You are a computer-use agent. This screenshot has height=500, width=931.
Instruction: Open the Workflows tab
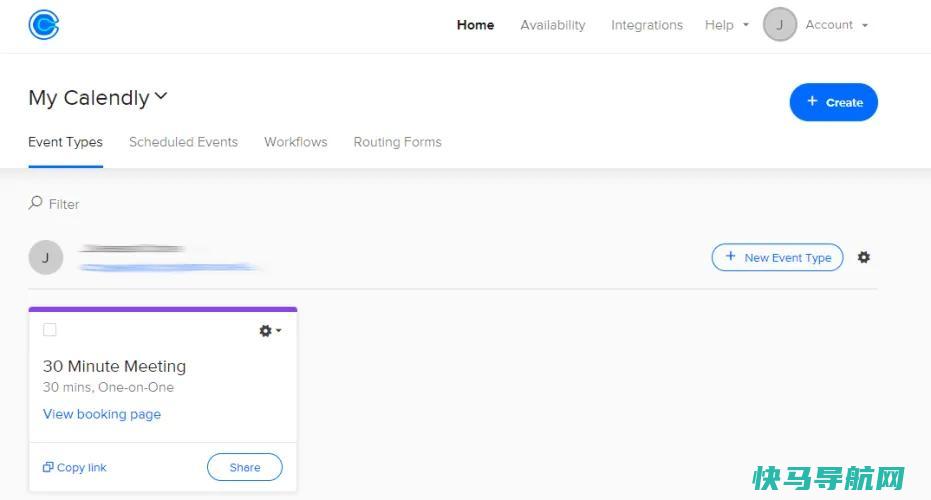[296, 142]
